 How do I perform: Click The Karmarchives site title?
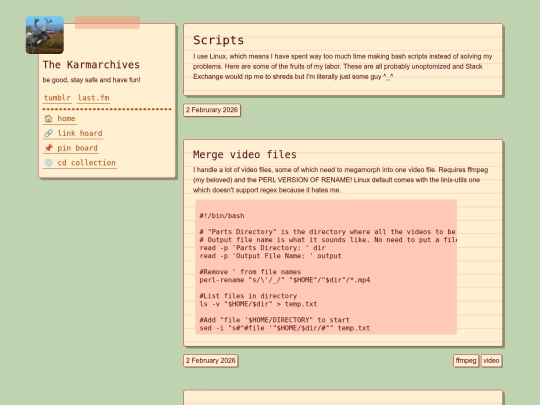click(x=91, y=65)
